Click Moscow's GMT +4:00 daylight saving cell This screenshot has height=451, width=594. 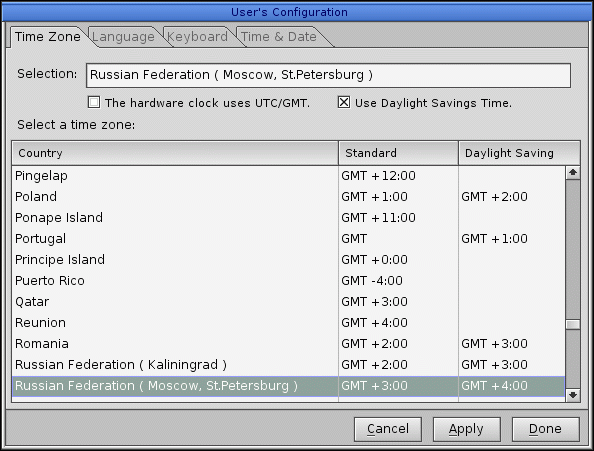(494, 386)
